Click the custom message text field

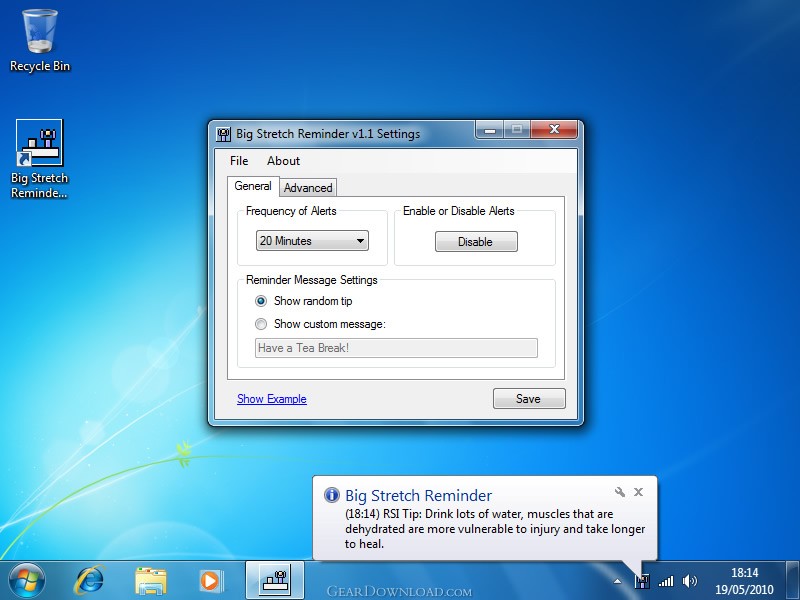[x=396, y=348]
